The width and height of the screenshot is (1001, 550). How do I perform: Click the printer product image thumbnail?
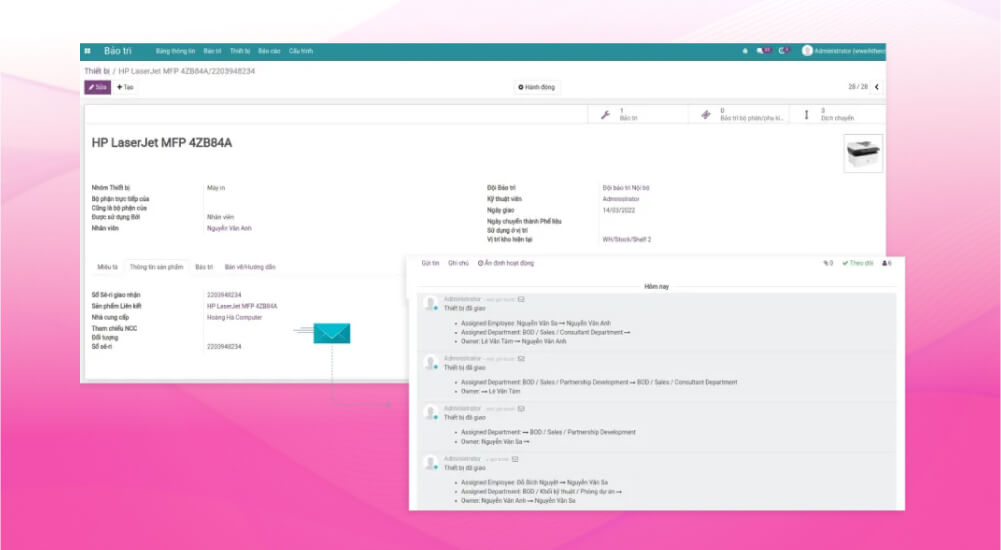[x=863, y=153]
